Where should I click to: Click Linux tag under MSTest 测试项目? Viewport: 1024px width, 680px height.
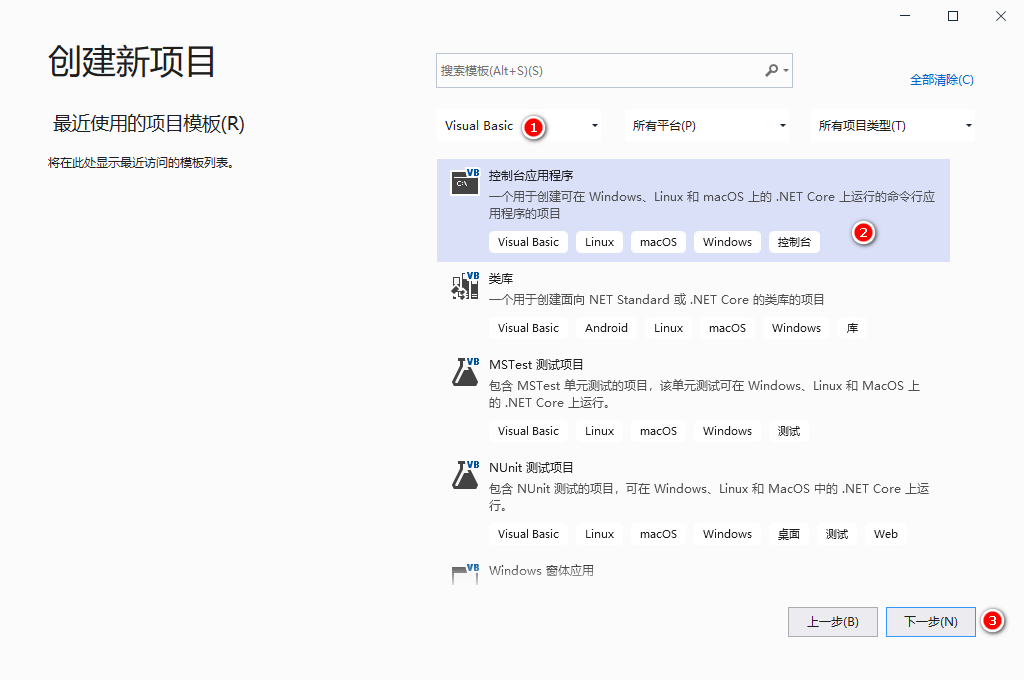point(600,431)
